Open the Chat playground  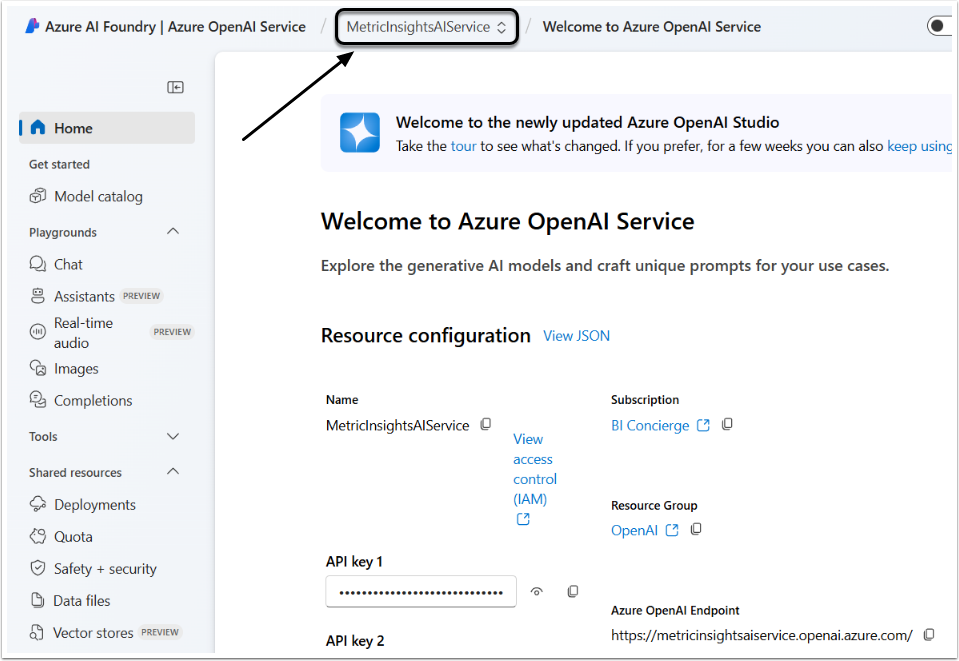[68, 264]
